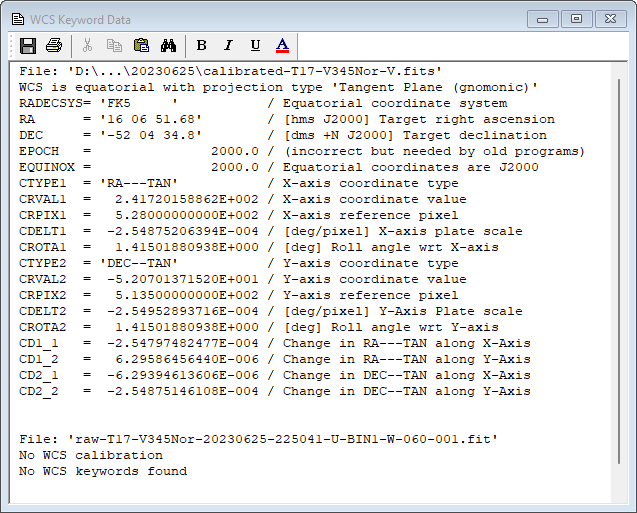Click the toolbar grip handle at left

(x=13, y=45)
